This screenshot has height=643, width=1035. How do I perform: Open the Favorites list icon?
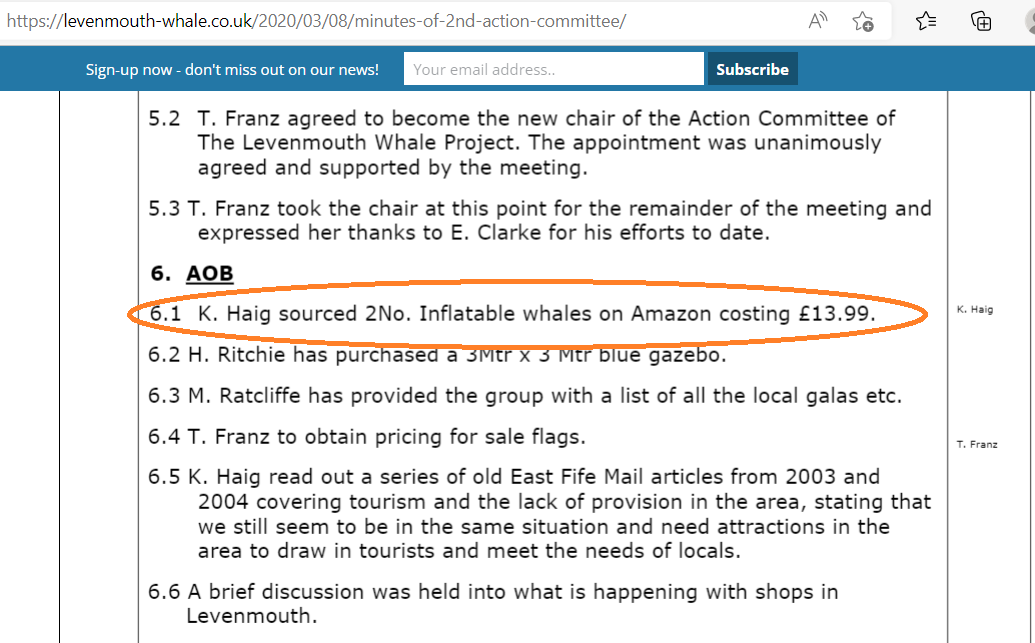coord(926,21)
